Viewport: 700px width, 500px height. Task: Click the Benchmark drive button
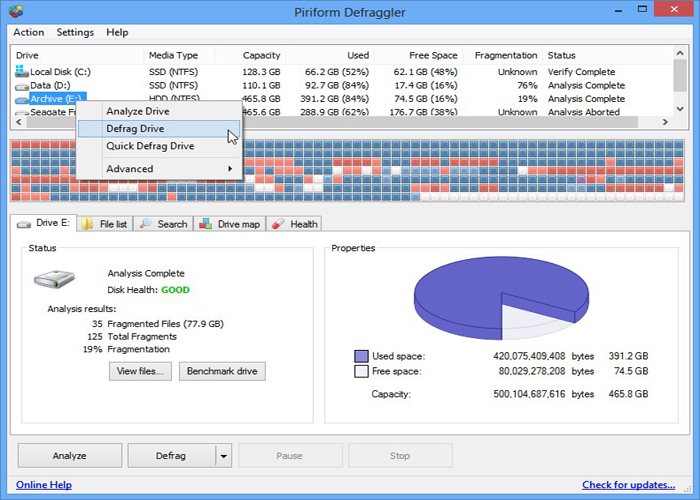click(222, 371)
